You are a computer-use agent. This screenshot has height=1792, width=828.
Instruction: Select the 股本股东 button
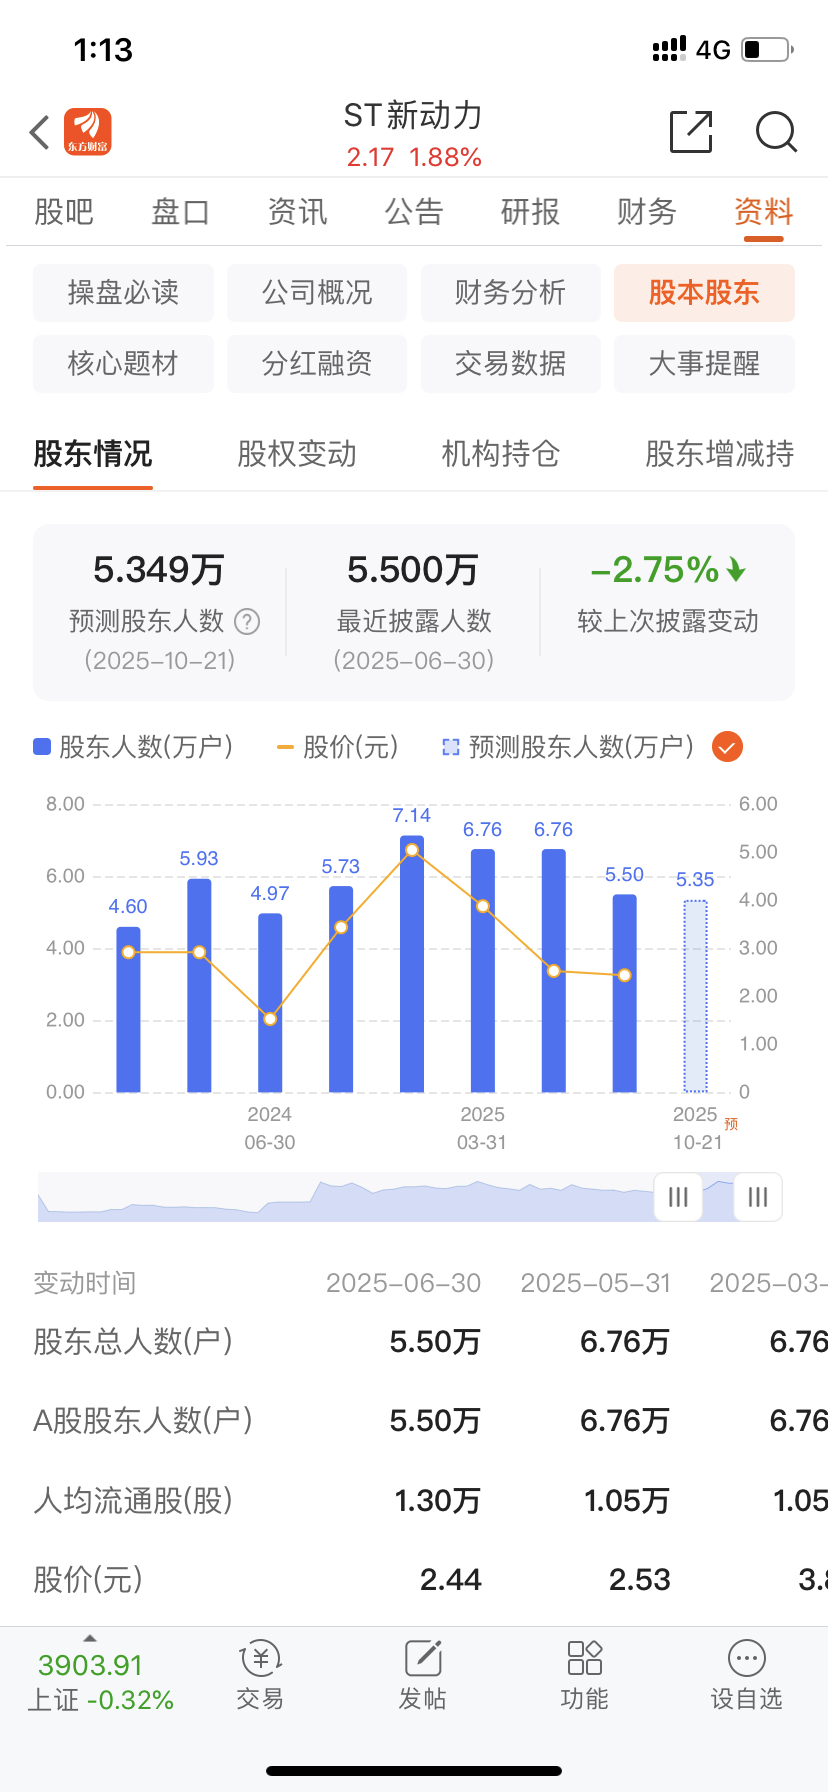click(704, 293)
